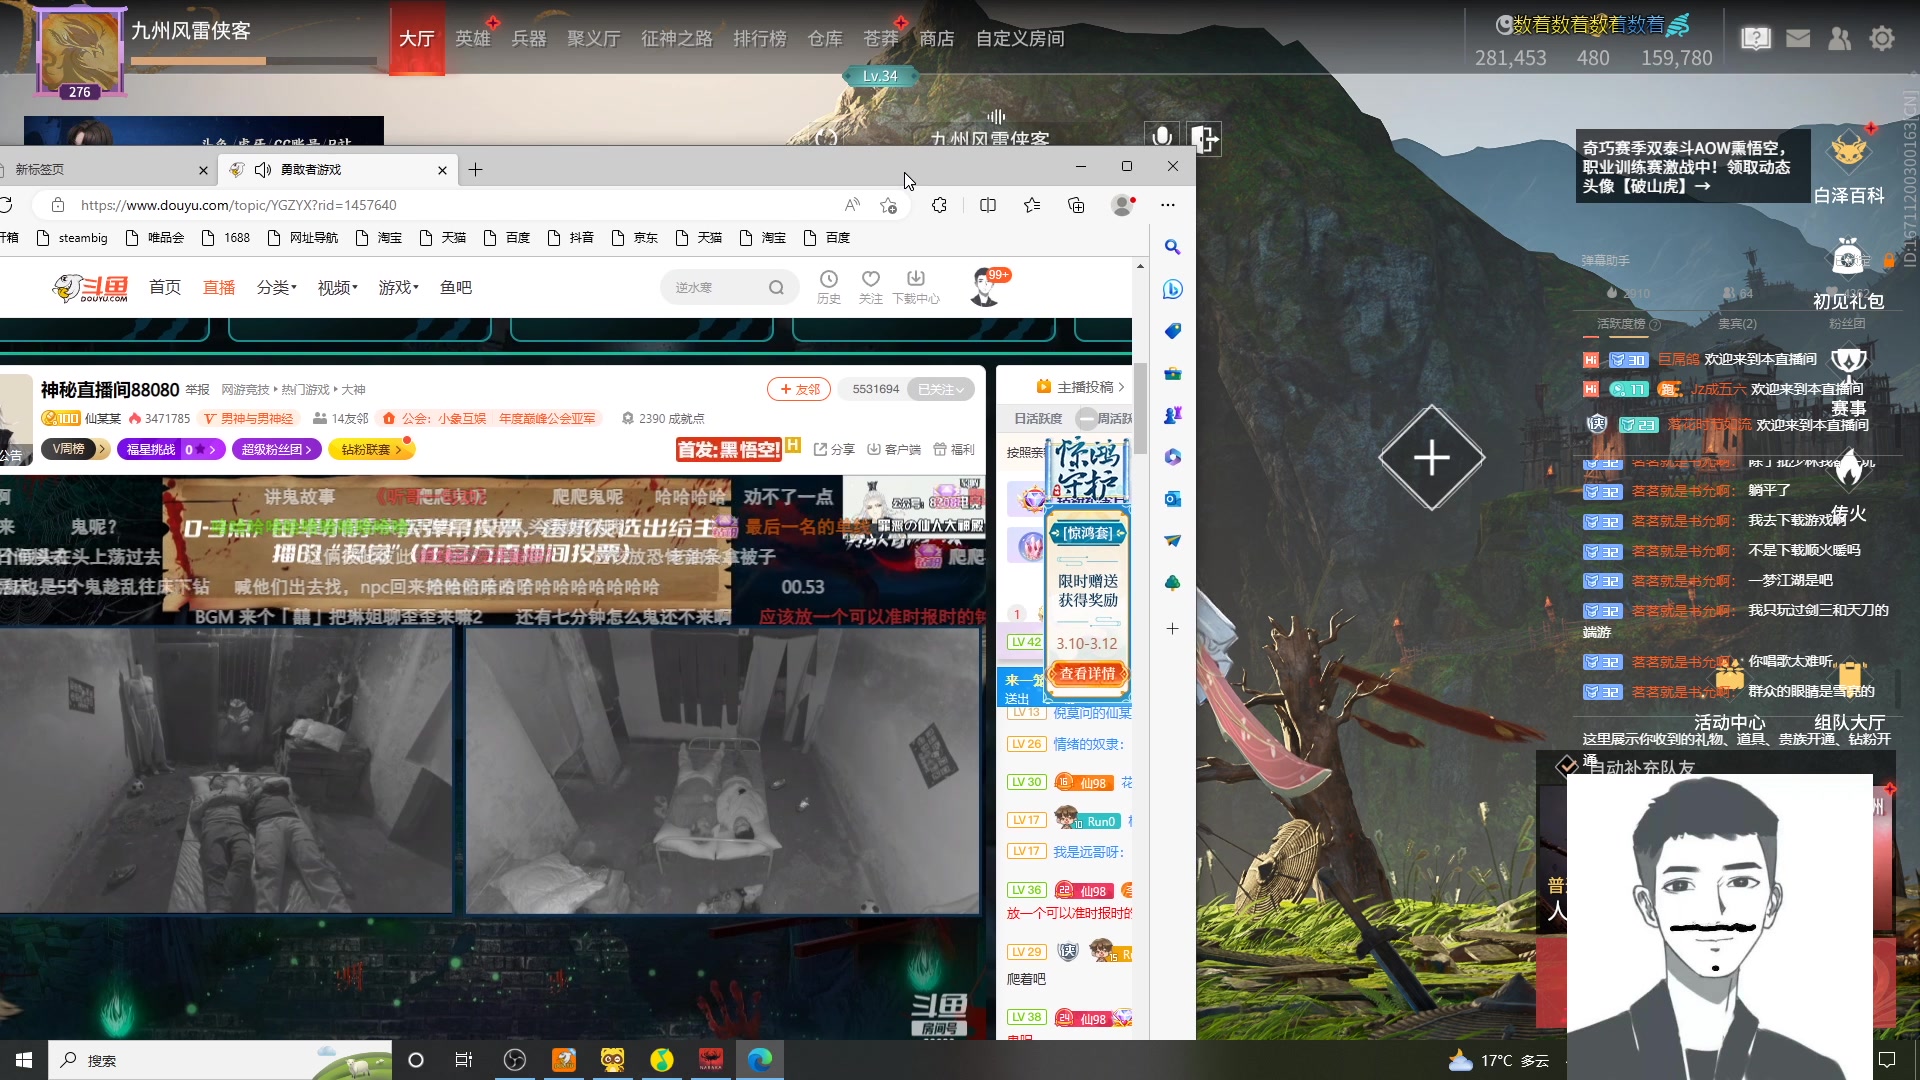Click 查看详情 on promo banner
Screen dimensions: 1920x1080
tap(1087, 674)
